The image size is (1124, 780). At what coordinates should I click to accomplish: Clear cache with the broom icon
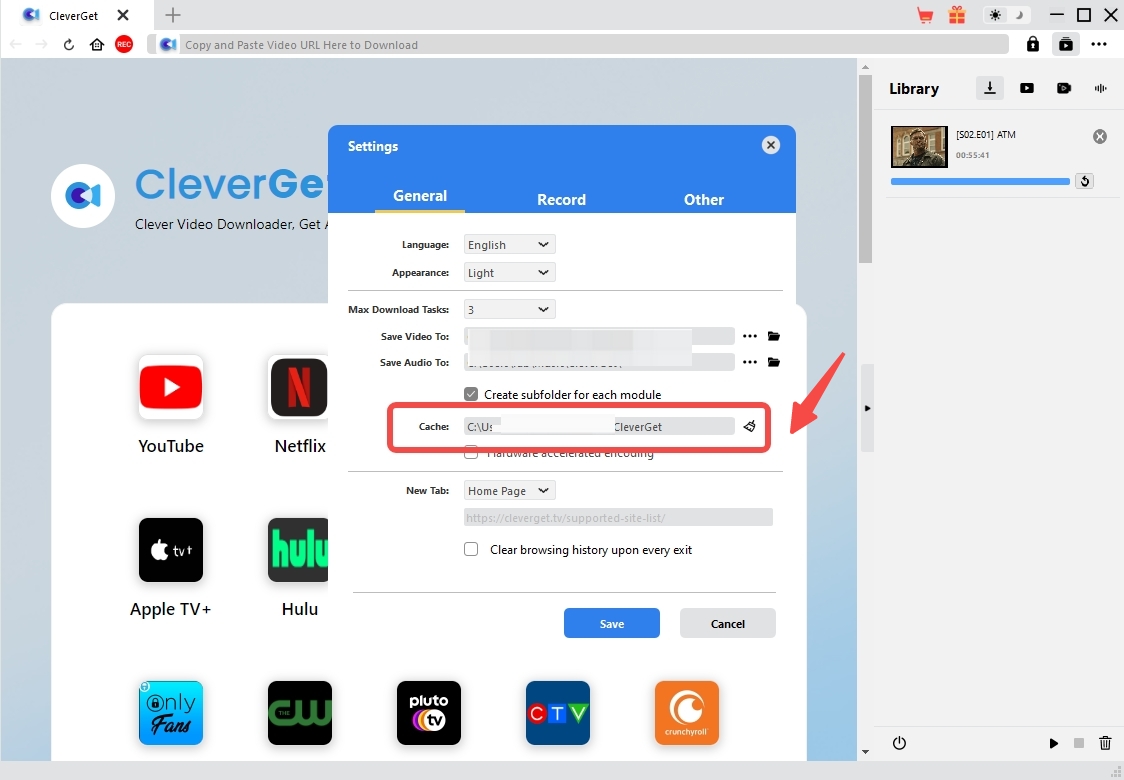[750, 427]
